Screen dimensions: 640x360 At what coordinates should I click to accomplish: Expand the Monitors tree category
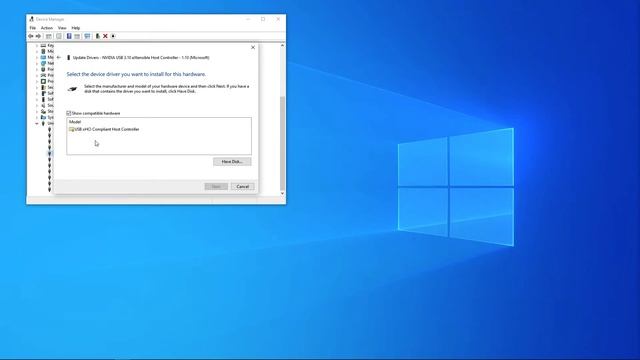(37, 57)
